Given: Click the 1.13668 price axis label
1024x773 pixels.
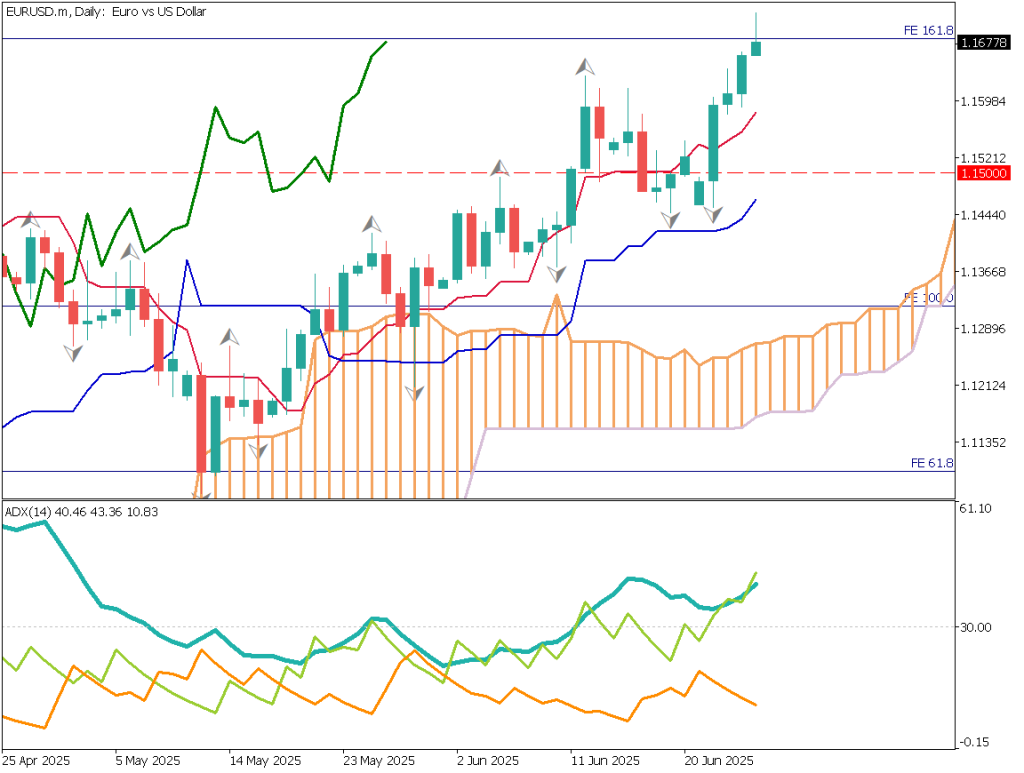Looking at the screenshot, I should tap(983, 272).
